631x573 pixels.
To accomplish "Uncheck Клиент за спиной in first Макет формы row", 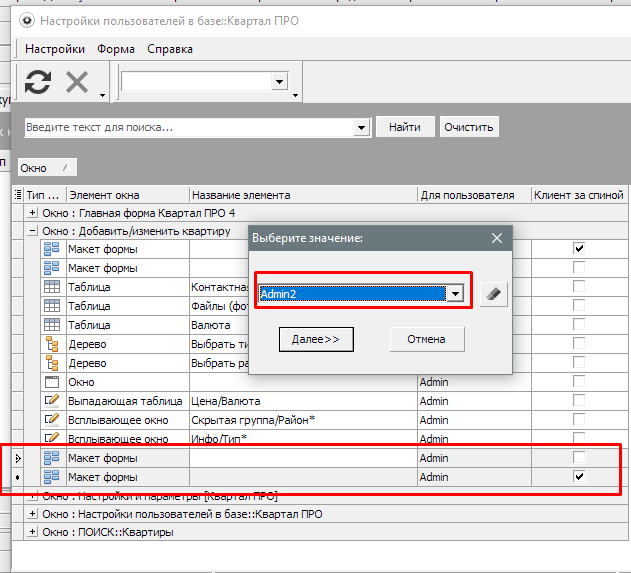I will click(578, 248).
